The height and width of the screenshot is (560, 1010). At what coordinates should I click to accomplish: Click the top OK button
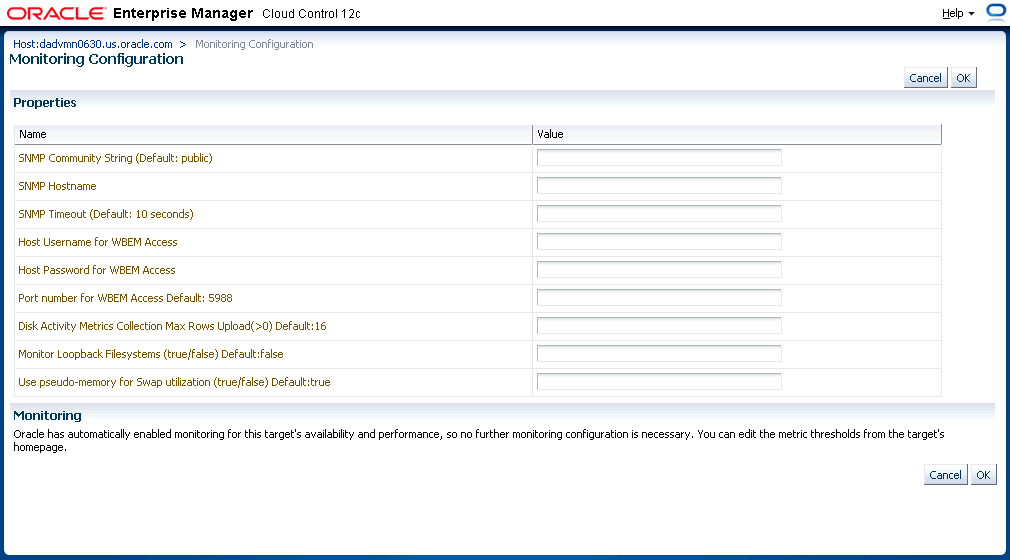[963, 78]
